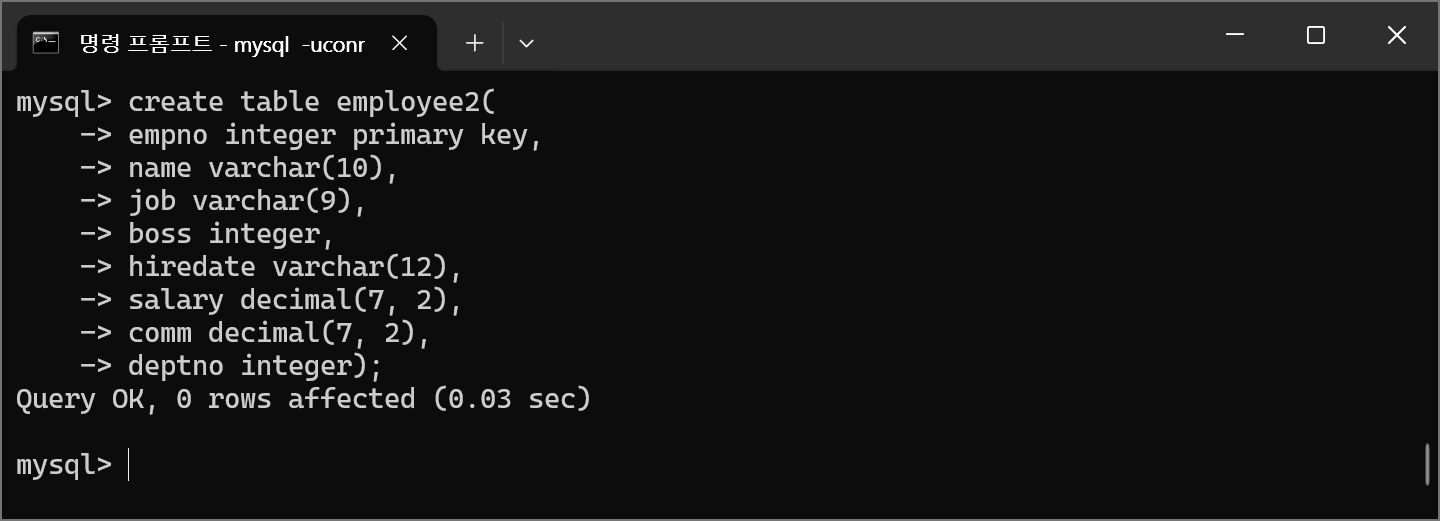The image size is (1440, 521).
Task: Select the mysql command prompt tab title
Action: coord(222,44)
